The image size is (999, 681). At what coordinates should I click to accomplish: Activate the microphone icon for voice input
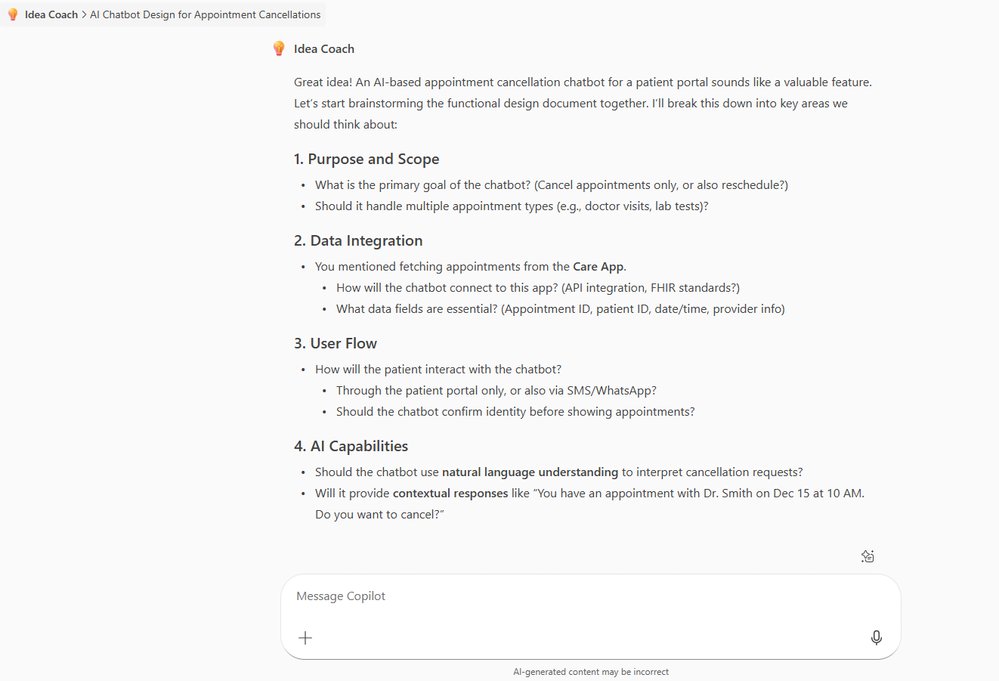pos(876,637)
